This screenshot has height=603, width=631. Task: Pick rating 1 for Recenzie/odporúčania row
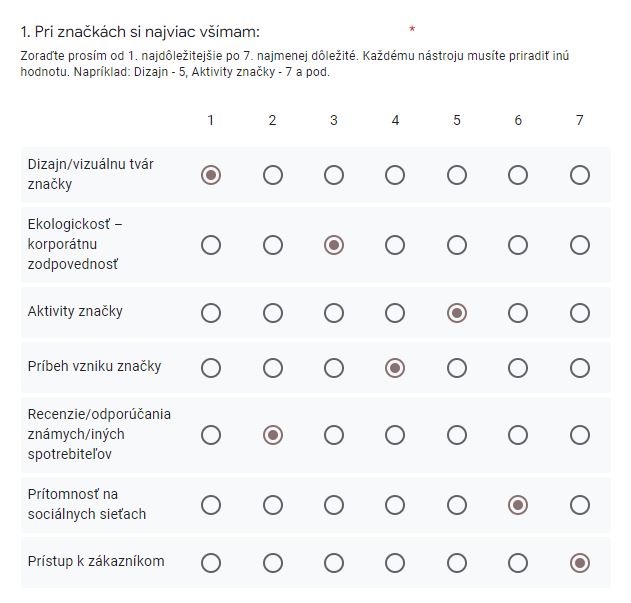pos(210,436)
